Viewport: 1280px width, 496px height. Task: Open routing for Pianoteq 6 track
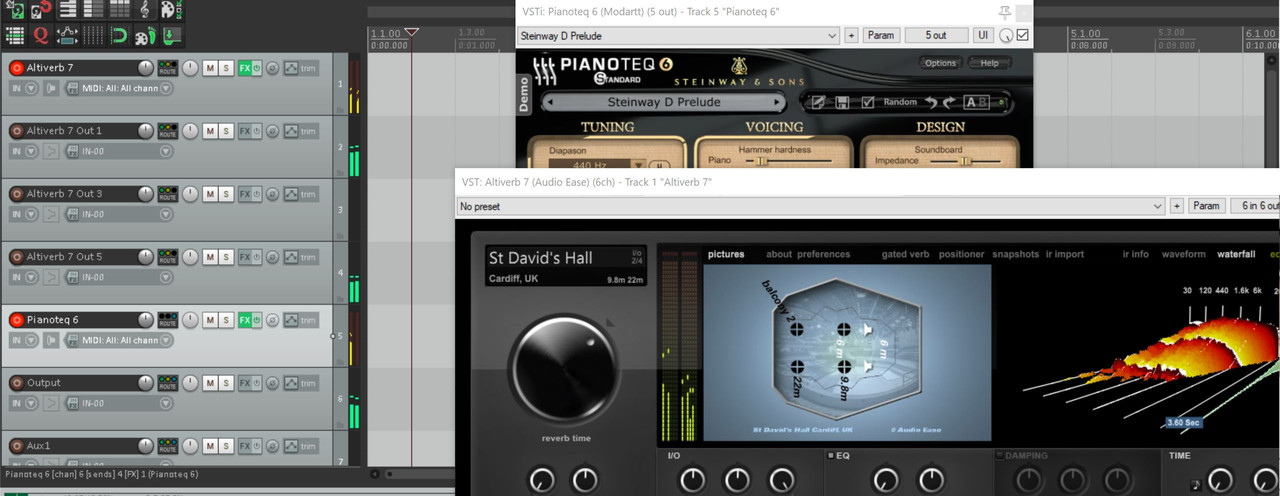click(168, 320)
